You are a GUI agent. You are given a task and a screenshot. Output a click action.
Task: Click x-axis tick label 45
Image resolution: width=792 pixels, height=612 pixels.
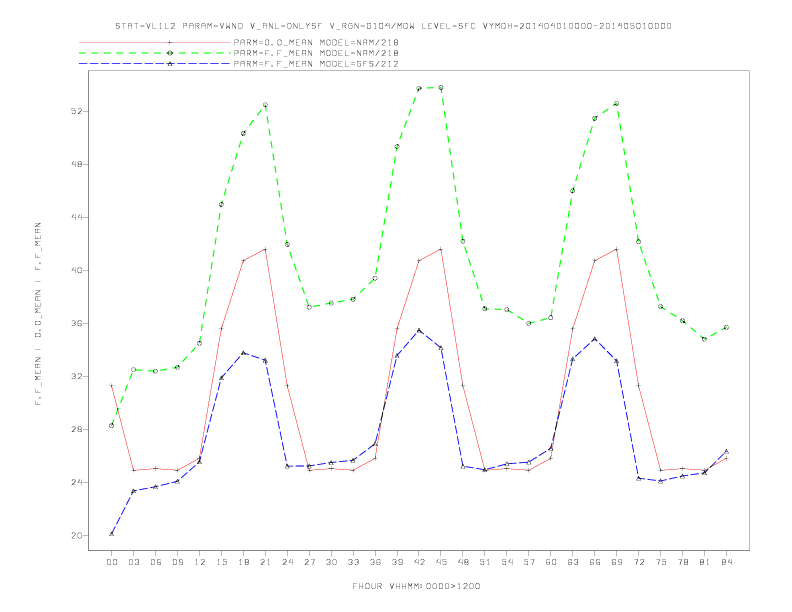(x=441, y=562)
